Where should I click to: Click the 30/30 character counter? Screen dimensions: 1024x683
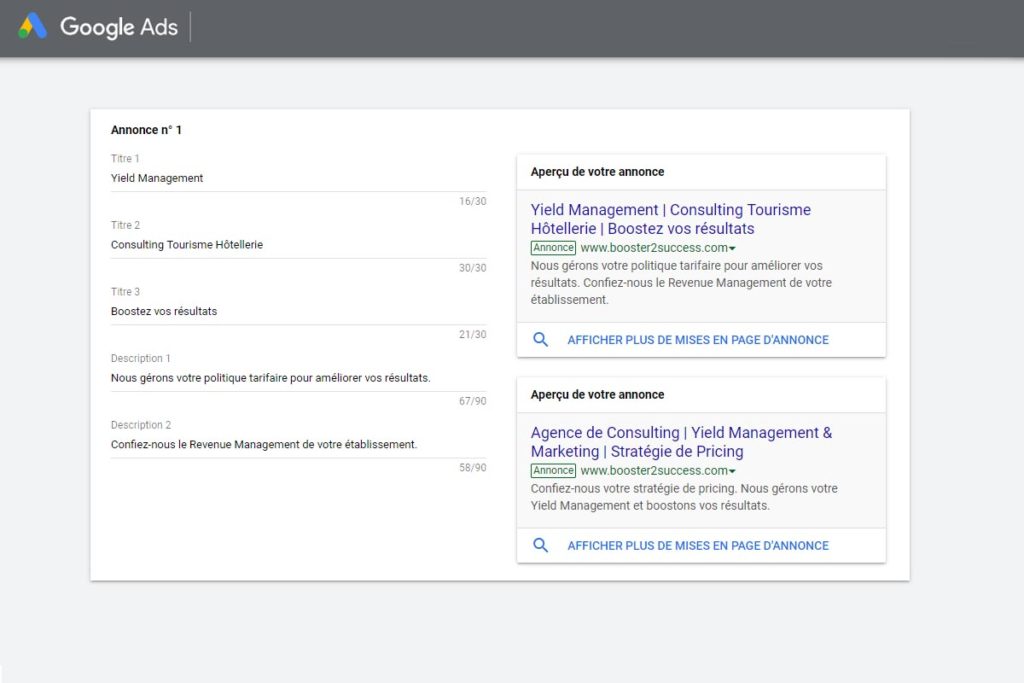coord(472,268)
